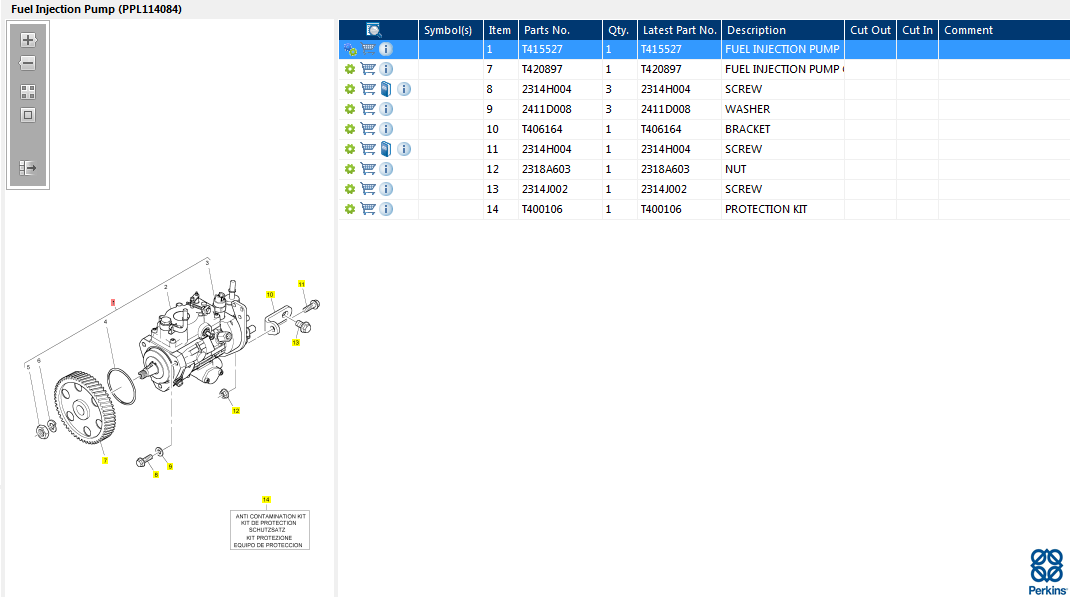Click the Comment column header
This screenshot has height=597, width=1070.
coord(968,30)
